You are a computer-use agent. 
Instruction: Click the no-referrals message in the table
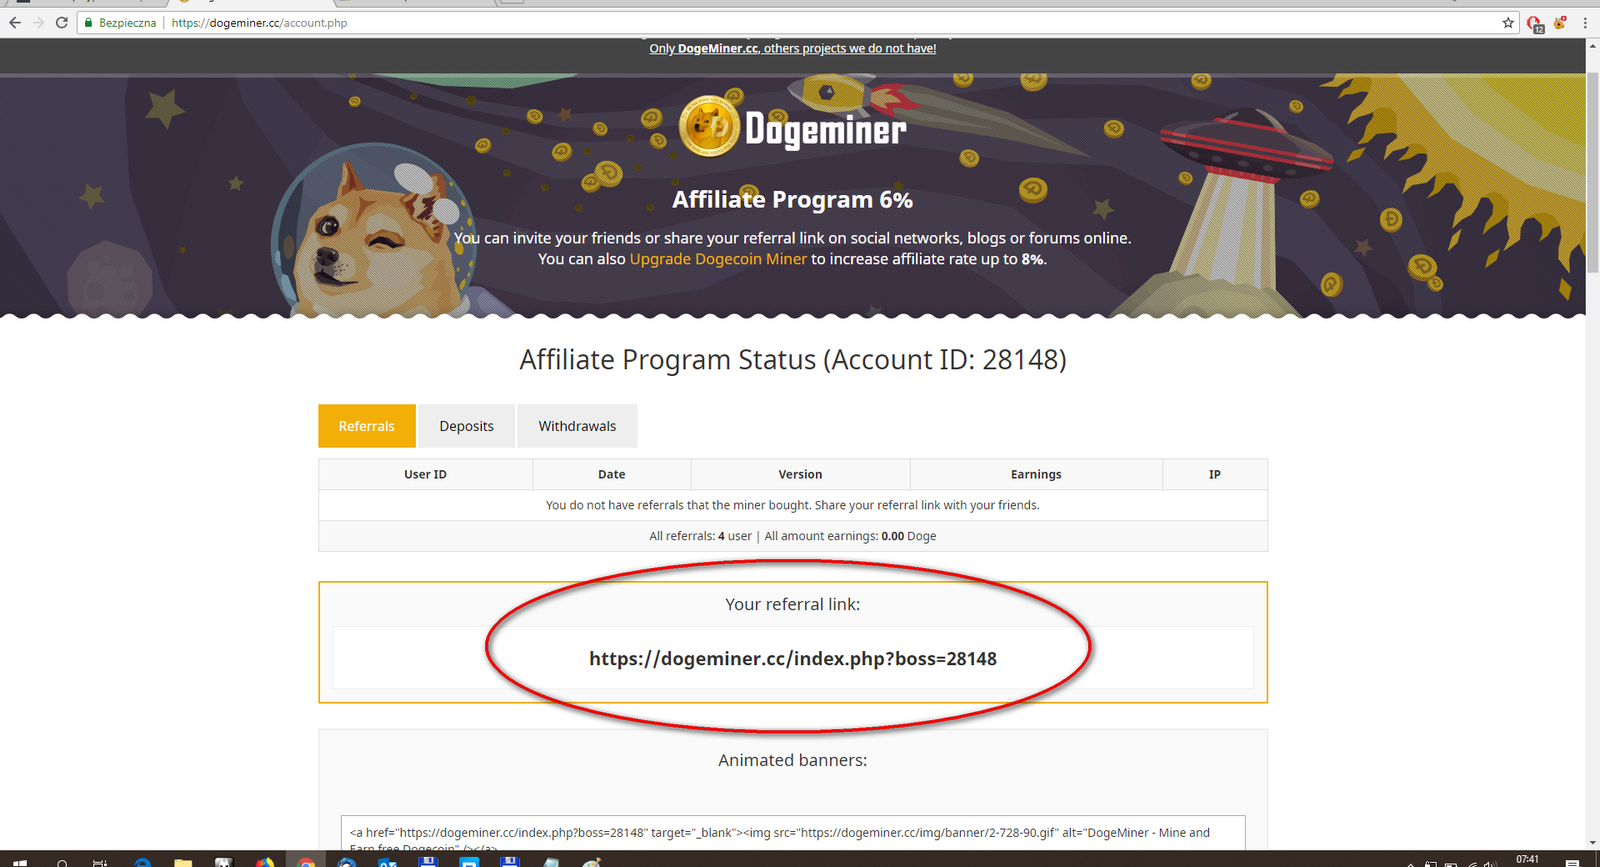point(793,505)
